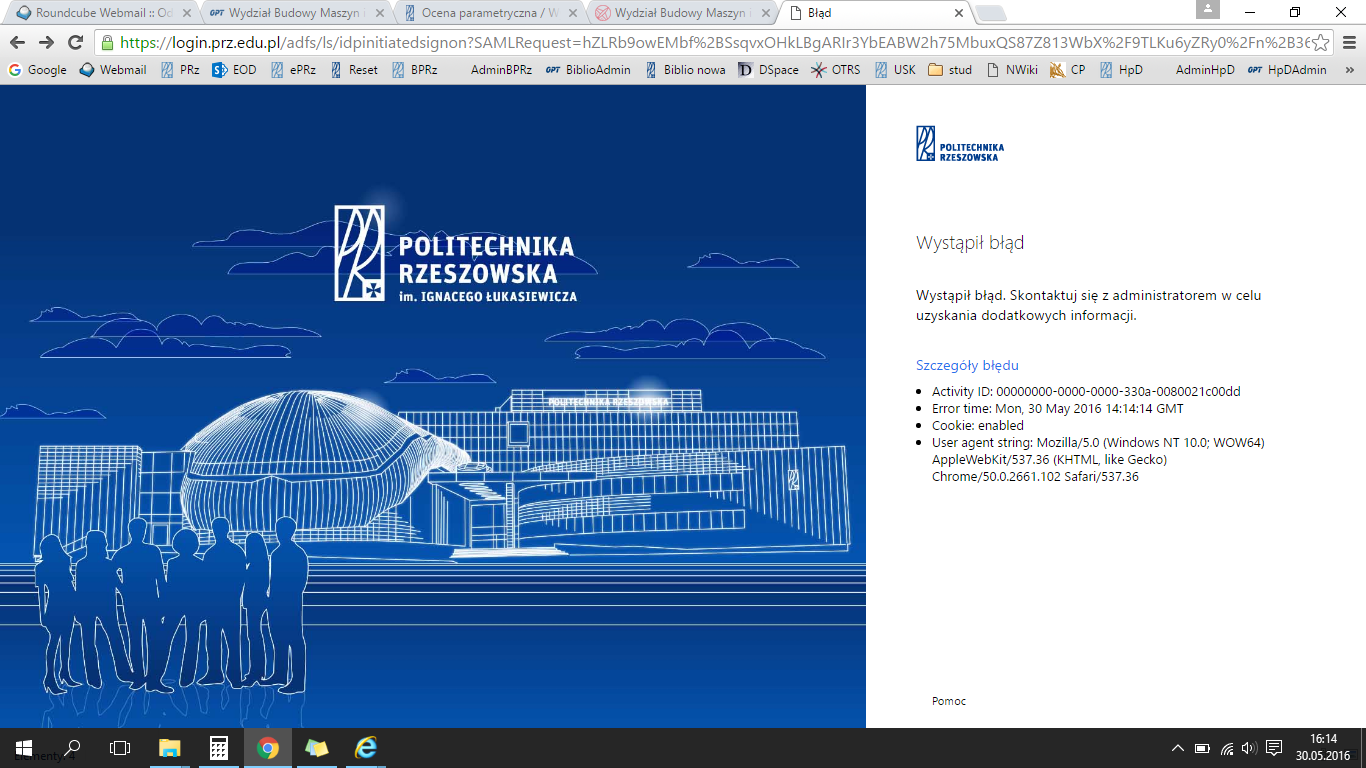The width and height of the screenshot is (1366, 768).
Task: Open the Chrome hamburger menu
Action: point(1348,43)
